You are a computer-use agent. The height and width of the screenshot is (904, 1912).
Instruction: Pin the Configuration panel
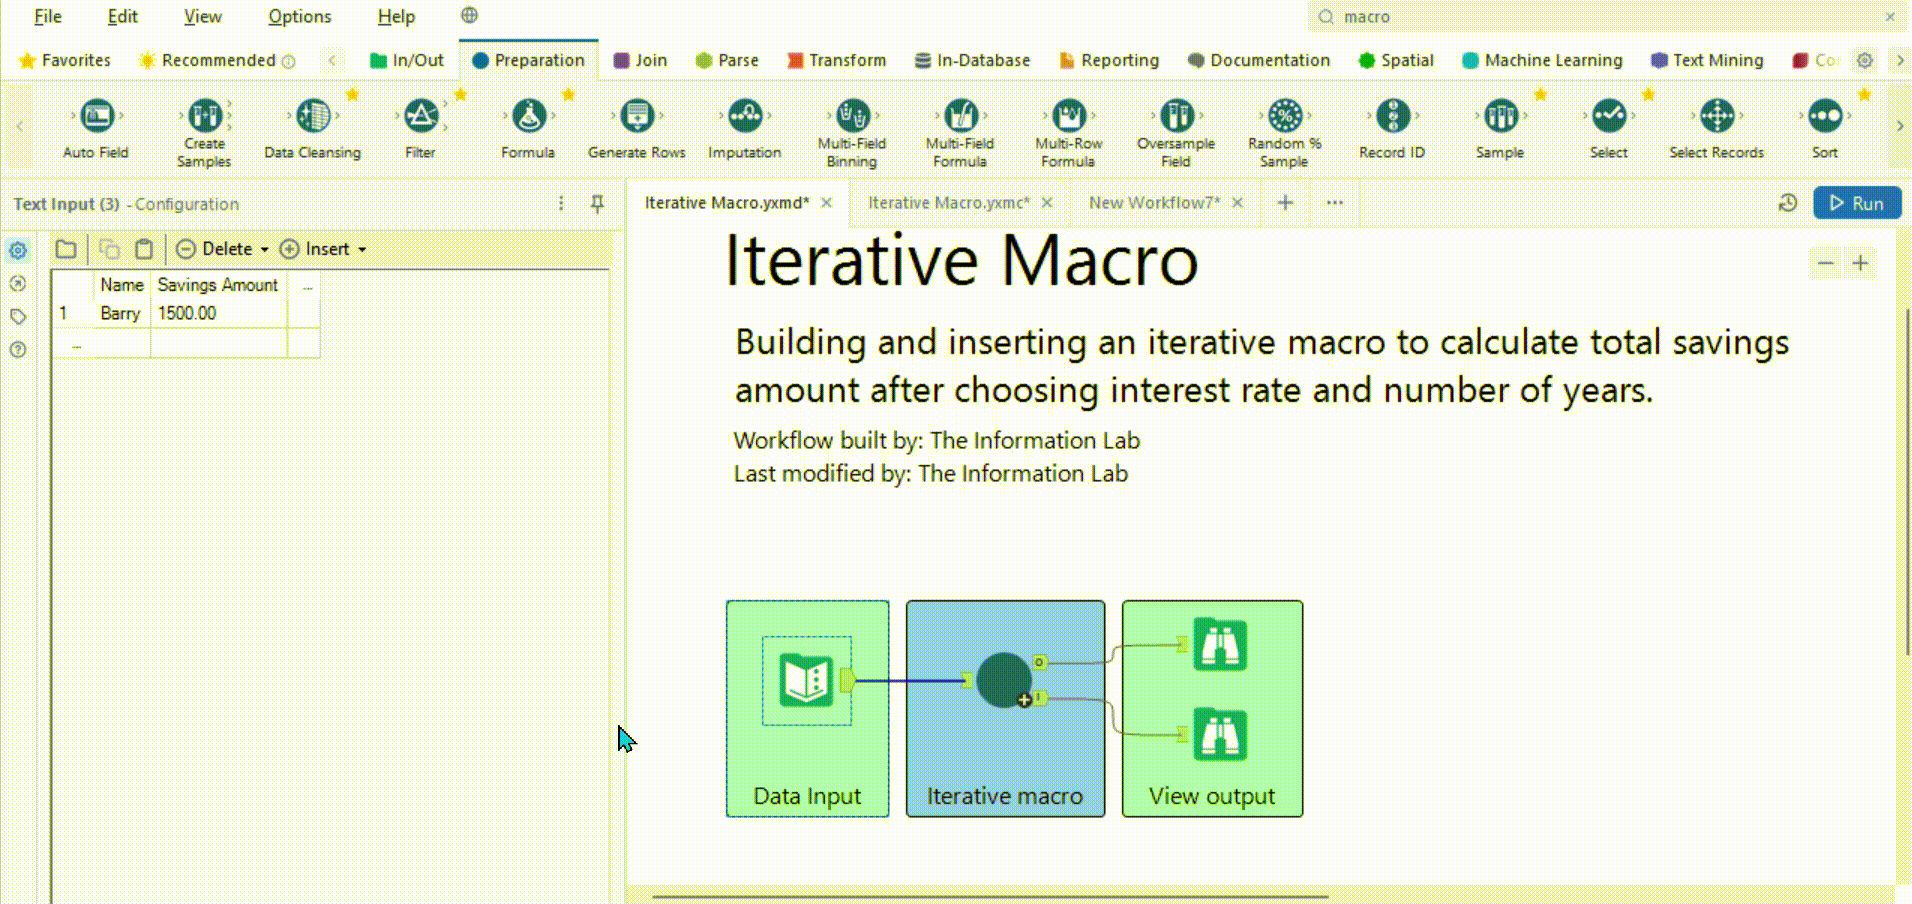[597, 204]
